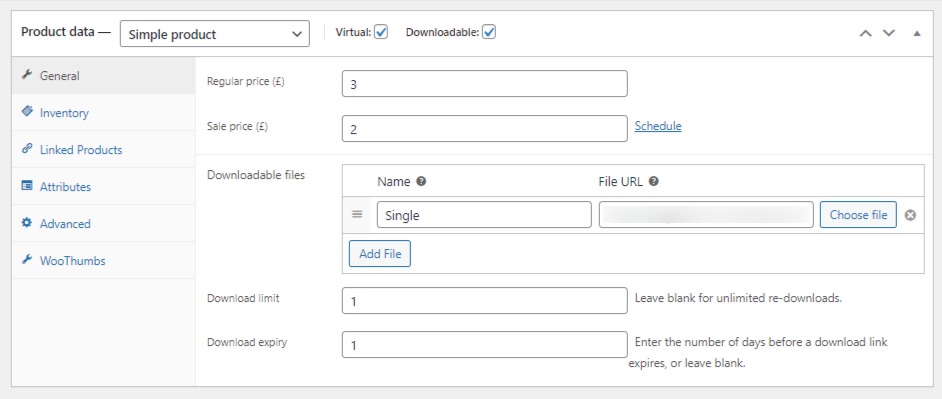Focus the Sale price field
Image resolution: width=942 pixels, height=399 pixels.
coord(485,129)
